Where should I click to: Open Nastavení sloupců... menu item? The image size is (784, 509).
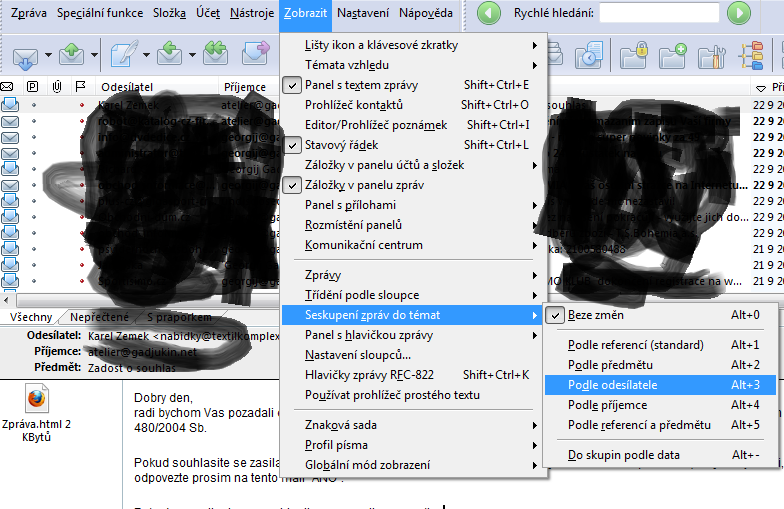414,355
